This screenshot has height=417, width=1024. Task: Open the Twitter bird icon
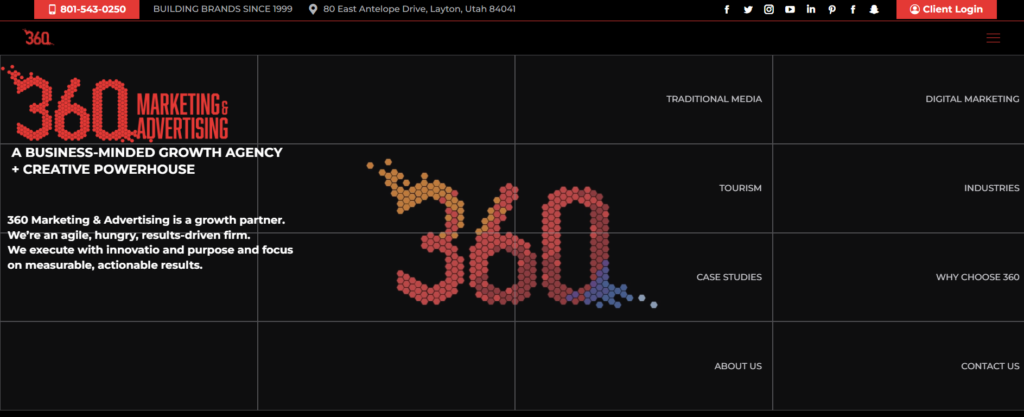[x=748, y=9]
